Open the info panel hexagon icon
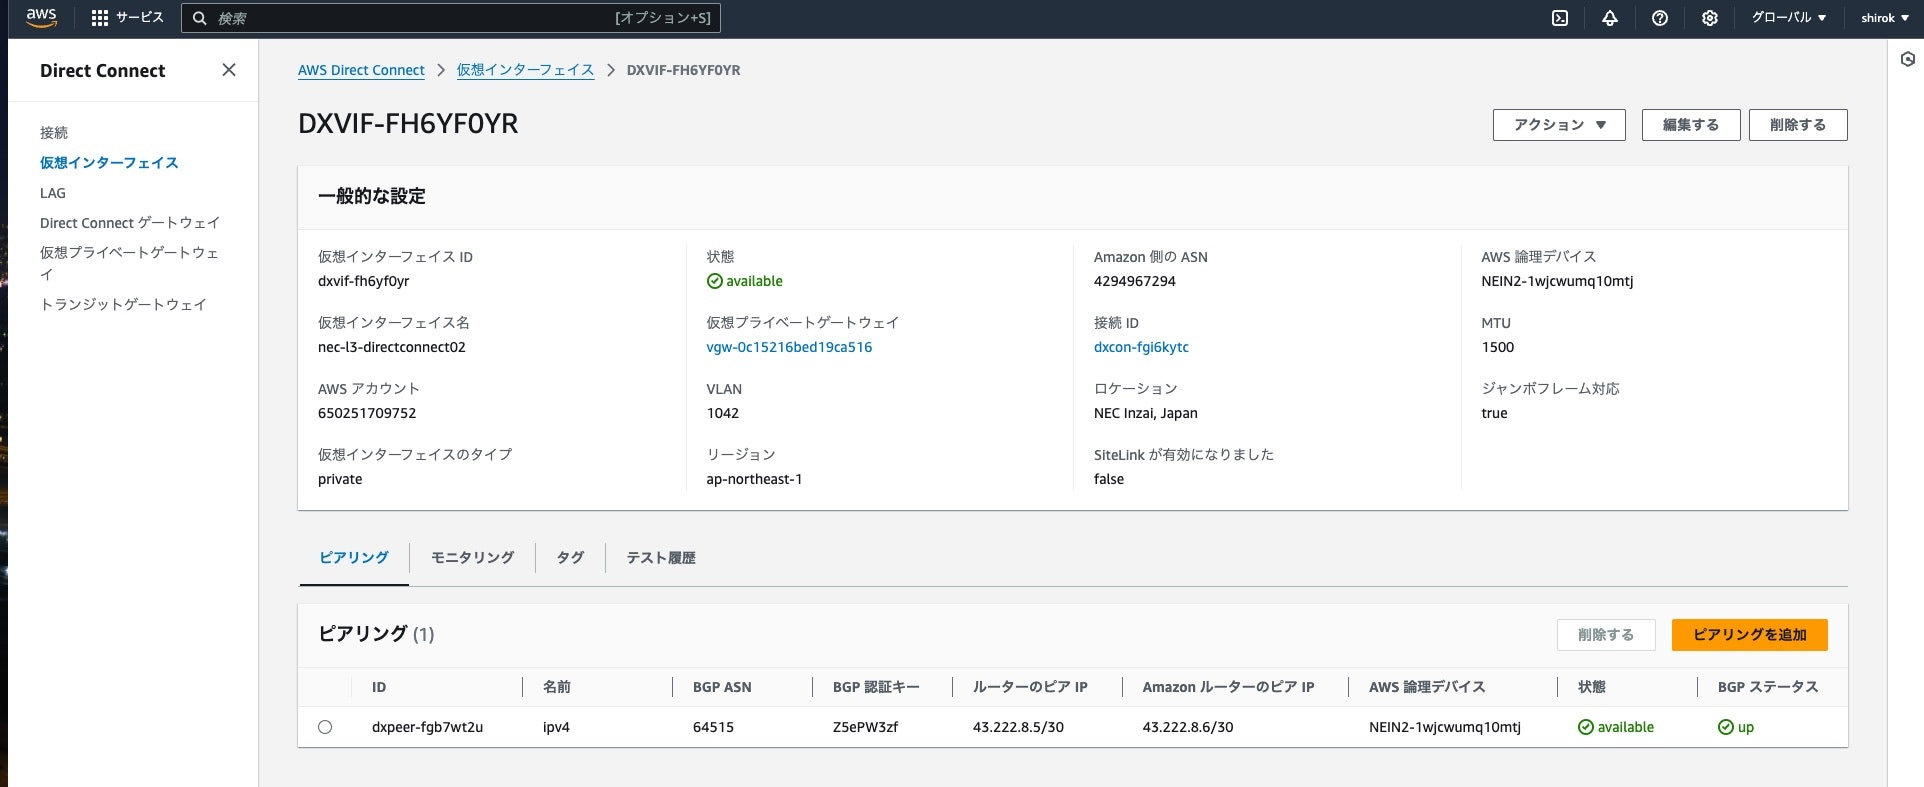This screenshot has height=787, width=1924. pos(1907,60)
